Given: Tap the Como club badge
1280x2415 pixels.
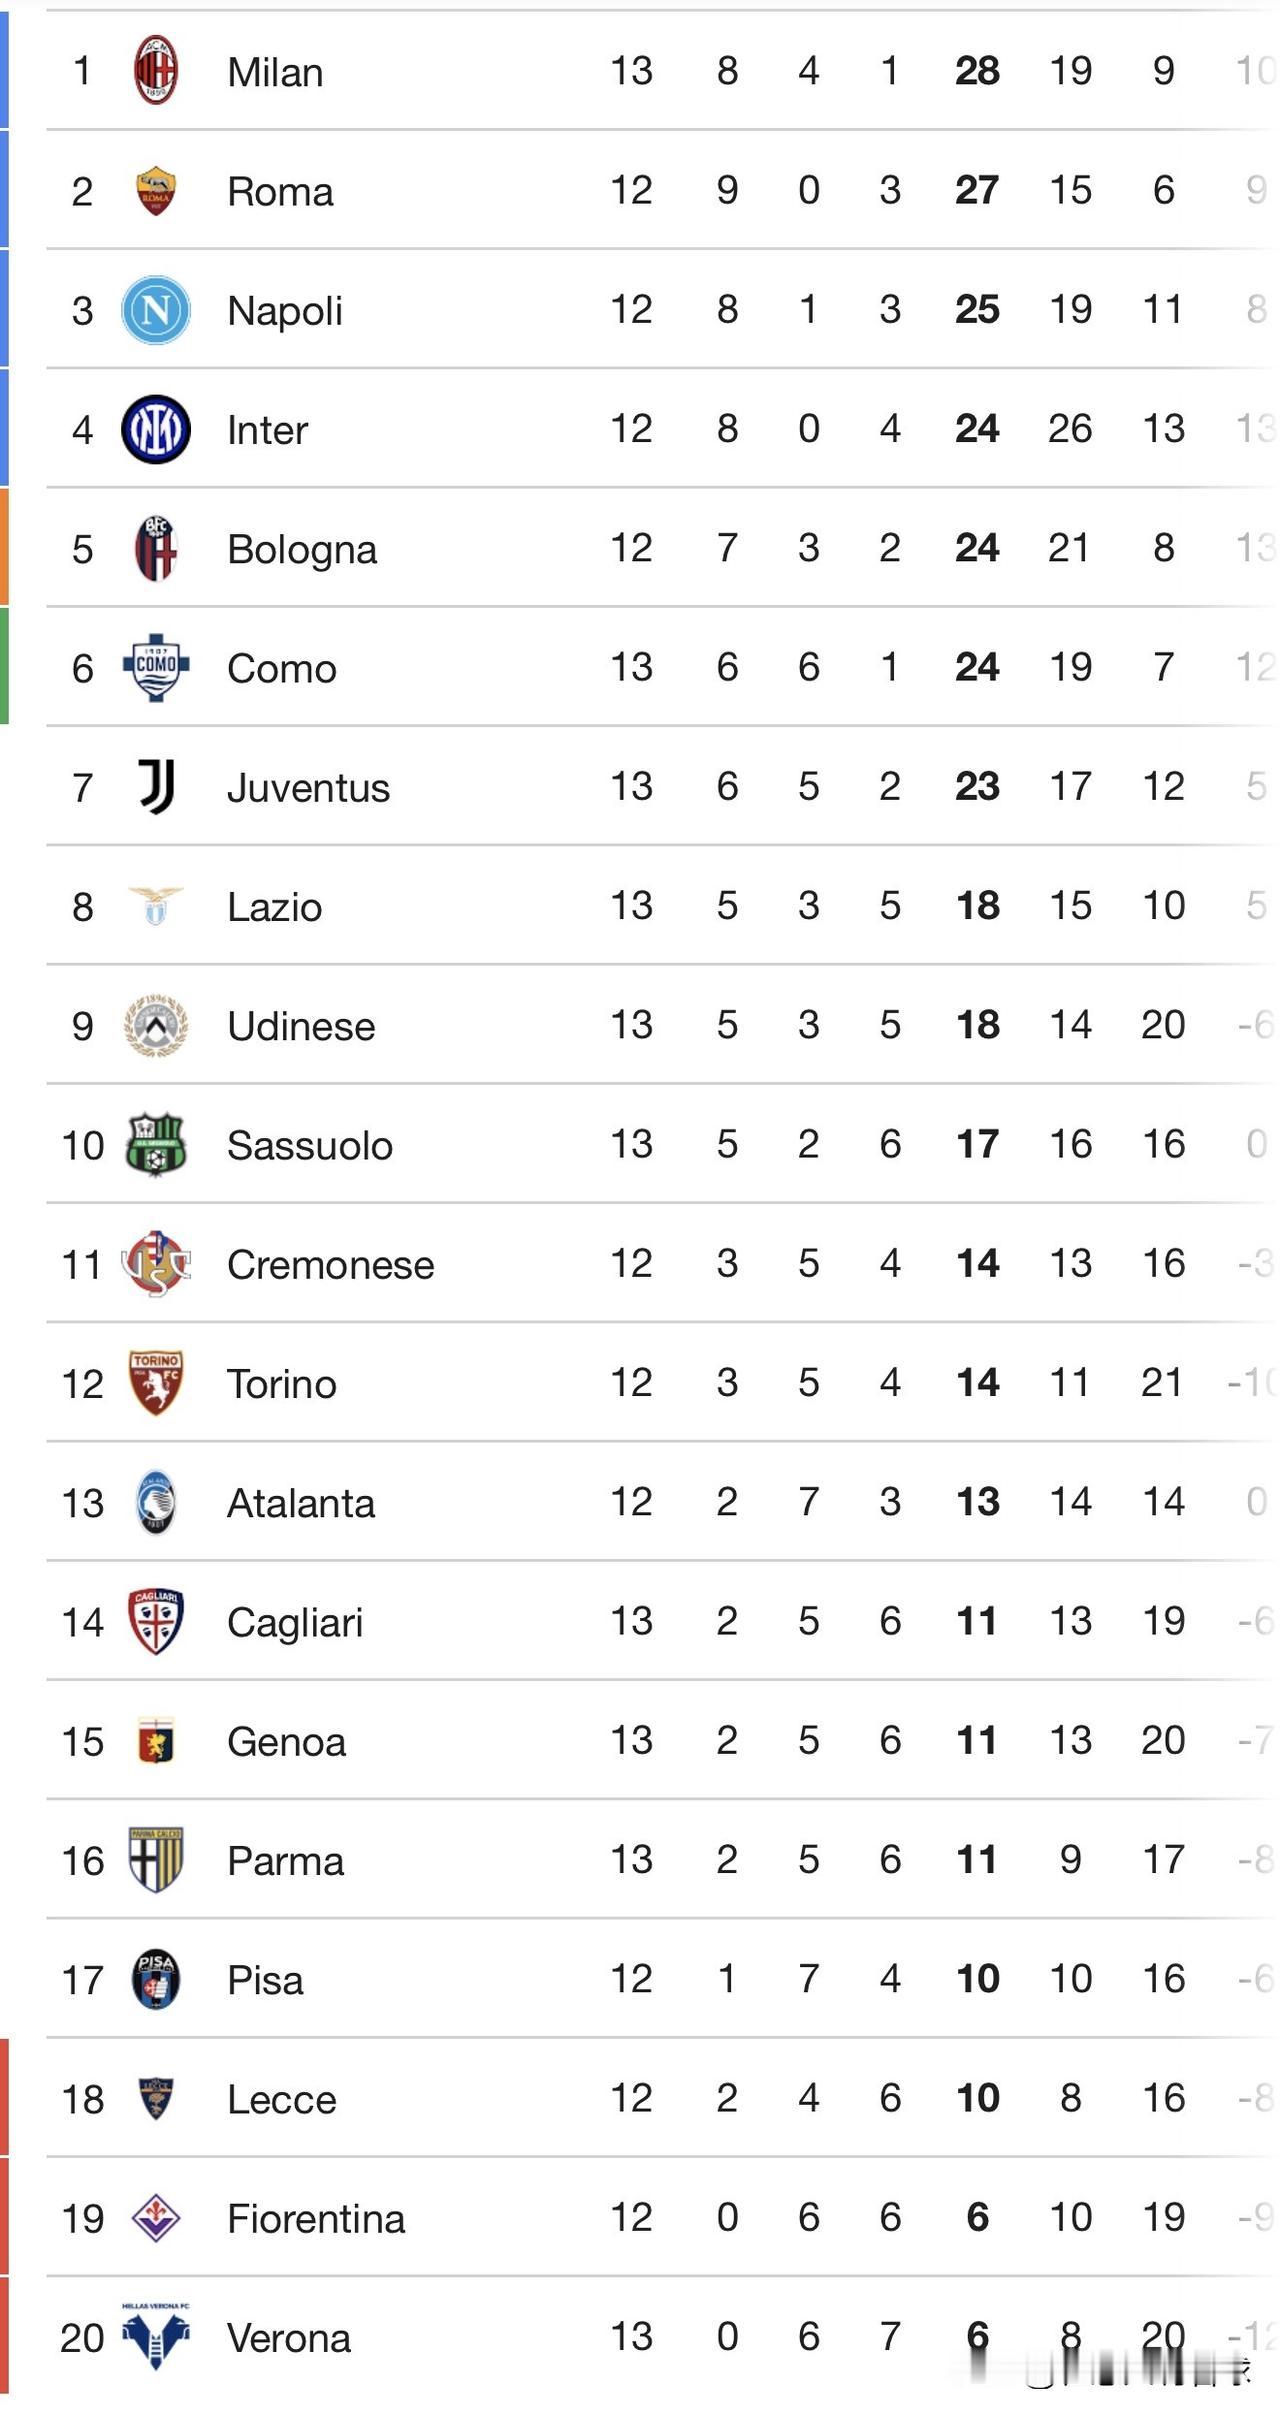Looking at the screenshot, I should click(x=155, y=667).
